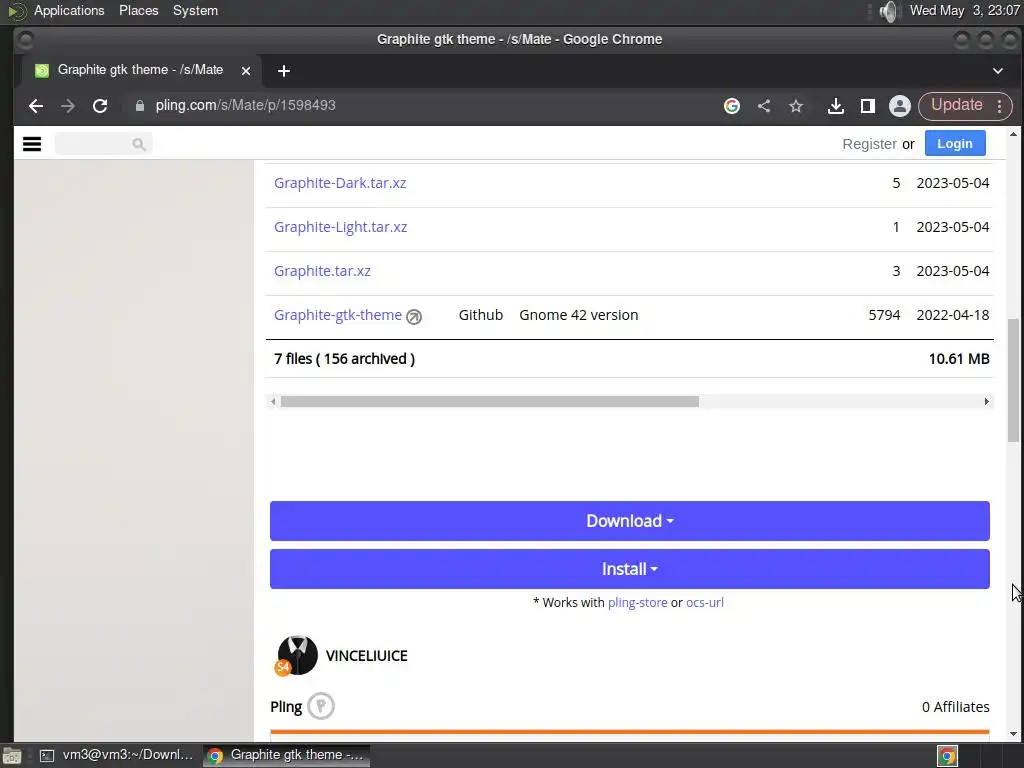The height and width of the screenshot is (768, 1024).
Task: Open Graphite-gtk-theme Github link
Action: (338, 315)
